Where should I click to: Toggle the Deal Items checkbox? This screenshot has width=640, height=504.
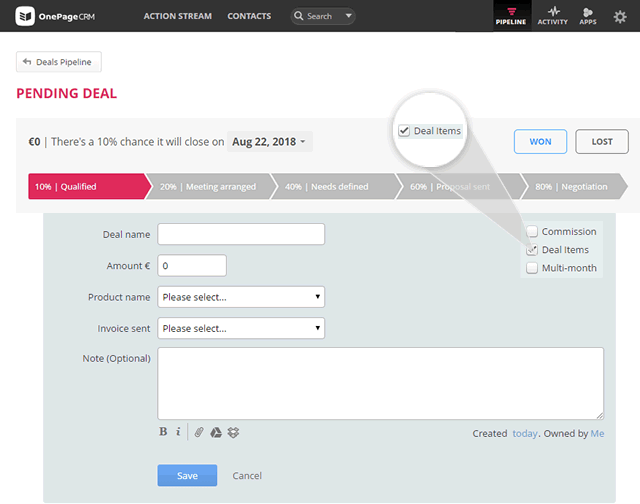[x=532, y=250]
